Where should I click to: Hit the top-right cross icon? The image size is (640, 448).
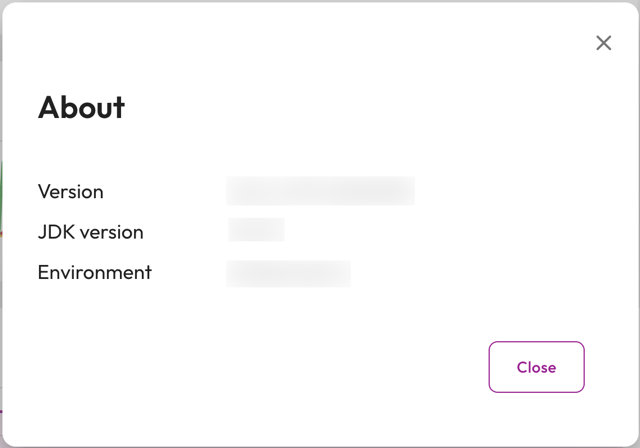[x=604, y=43]
